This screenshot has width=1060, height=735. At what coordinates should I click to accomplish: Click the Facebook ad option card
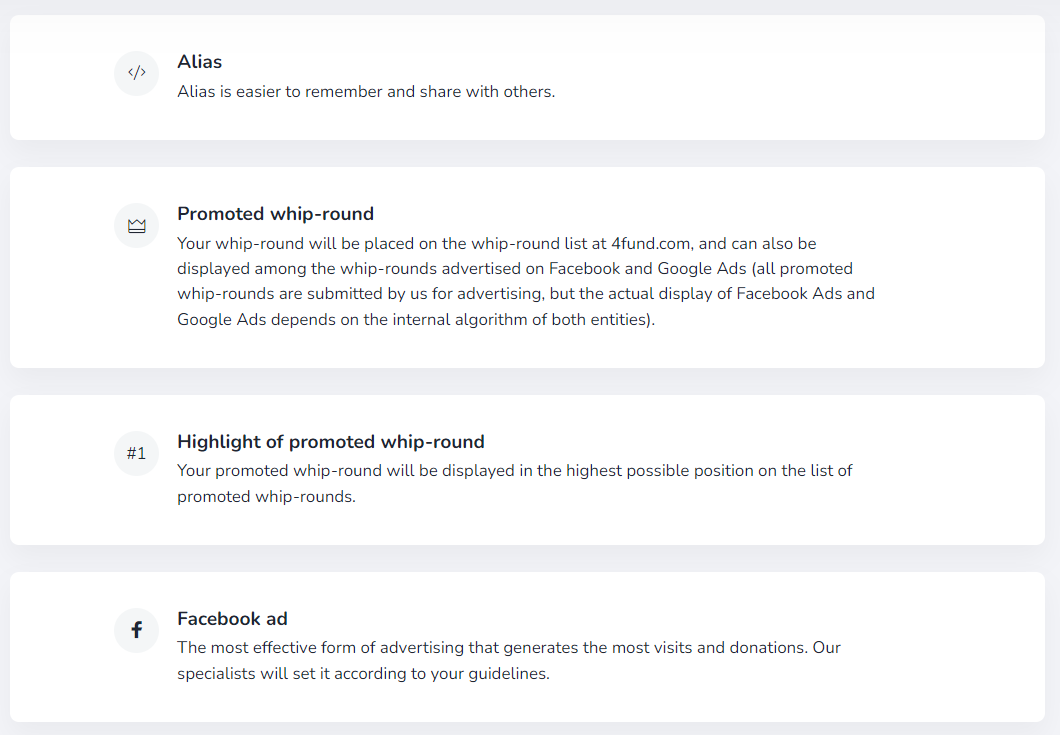pos(527,647)
